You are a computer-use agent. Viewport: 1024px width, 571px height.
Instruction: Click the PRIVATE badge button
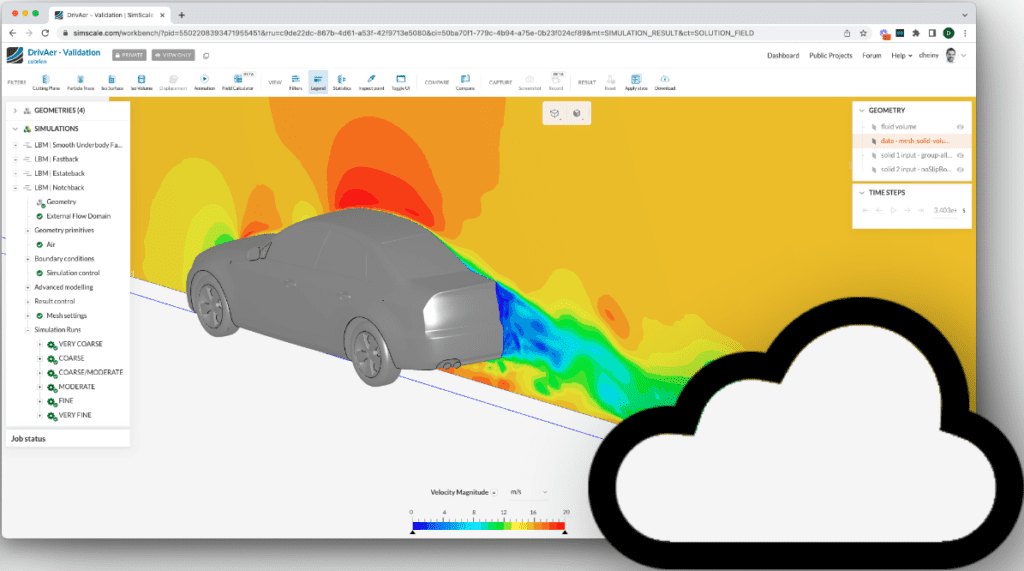click(129, 56)
